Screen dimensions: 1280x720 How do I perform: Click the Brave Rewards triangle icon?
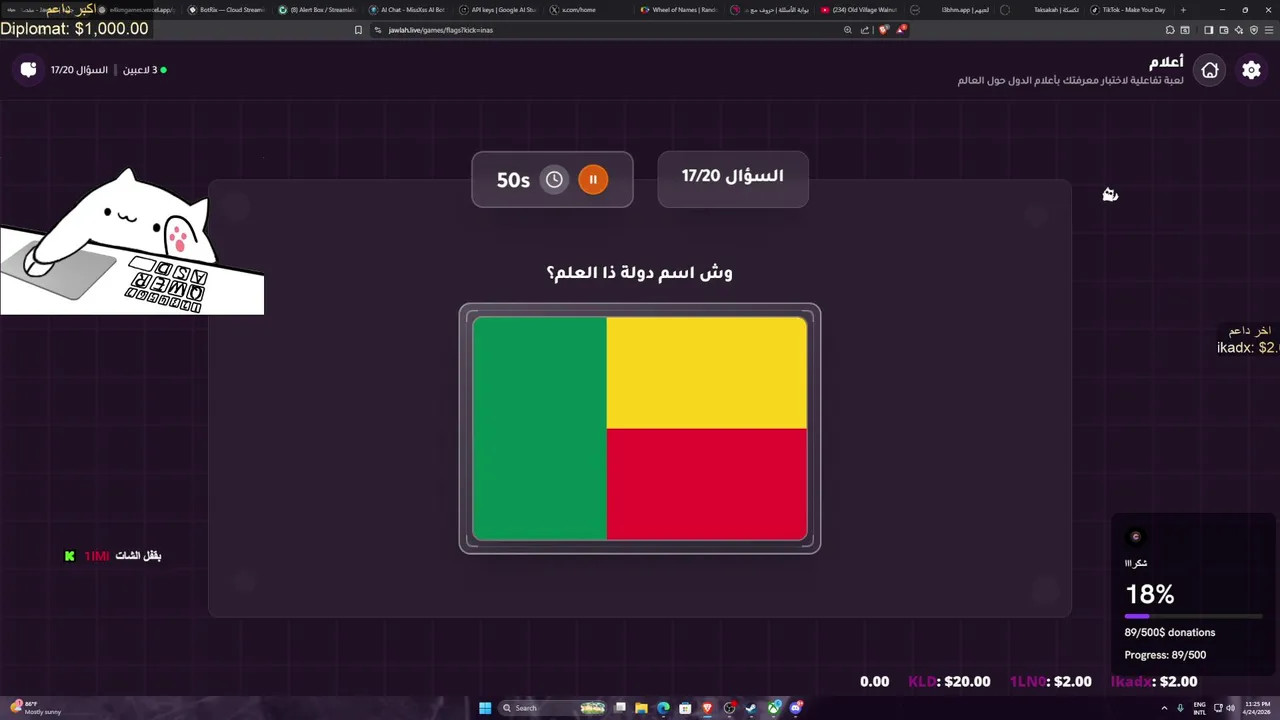902,30
